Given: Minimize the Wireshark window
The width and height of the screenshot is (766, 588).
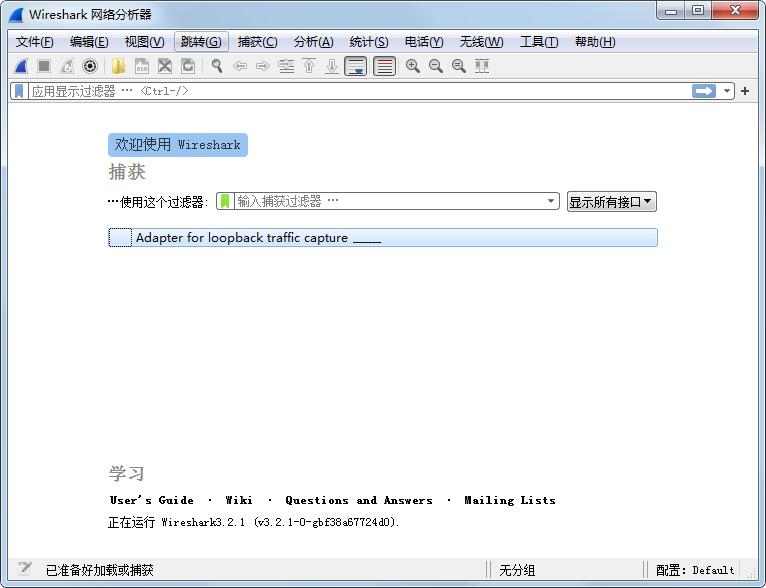Looking at the screenshot, I should [x=671, y=11].
